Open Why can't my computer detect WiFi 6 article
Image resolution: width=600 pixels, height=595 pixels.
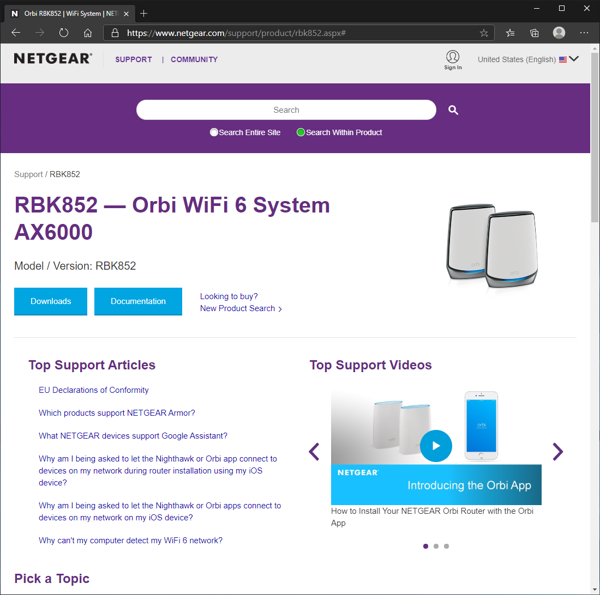[130, 540]
